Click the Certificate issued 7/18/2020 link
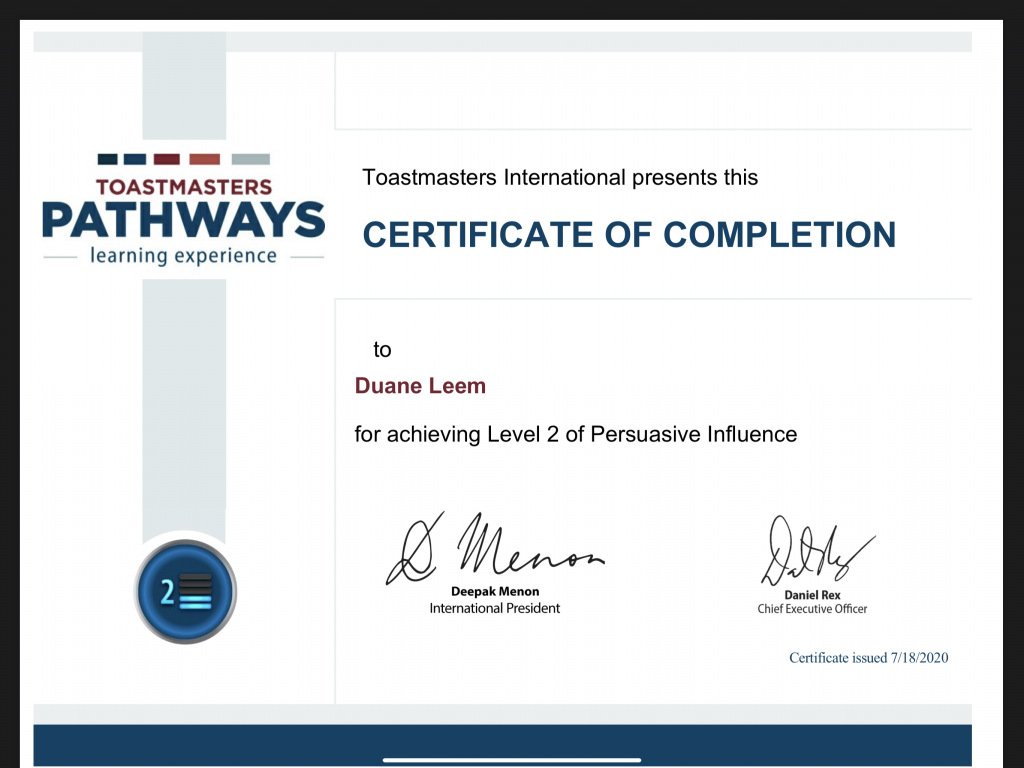This screenshot has width=1024, height=768. (x=867, y=658)
